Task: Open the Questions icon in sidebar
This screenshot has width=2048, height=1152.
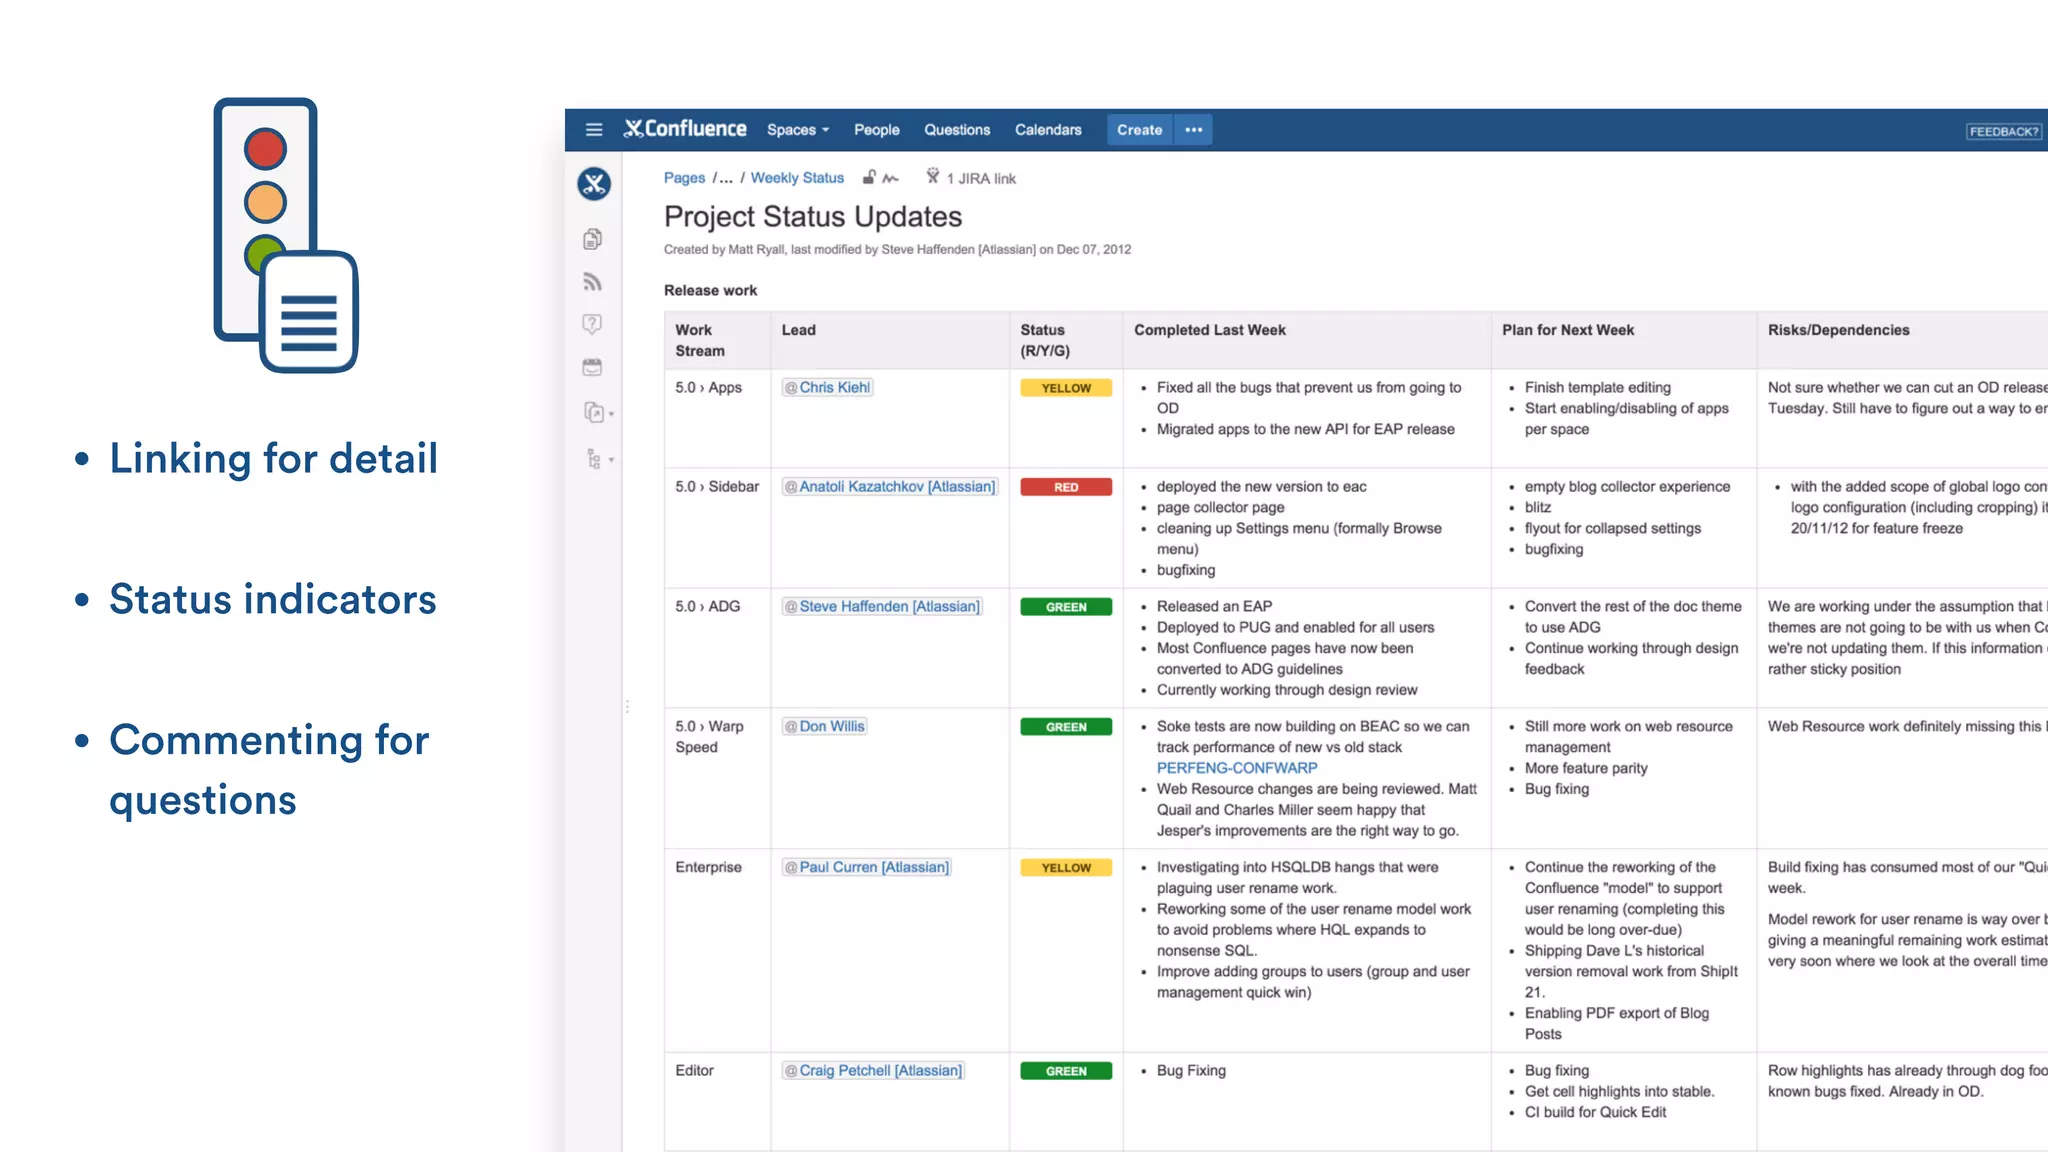Action: (x=593, y=324)
